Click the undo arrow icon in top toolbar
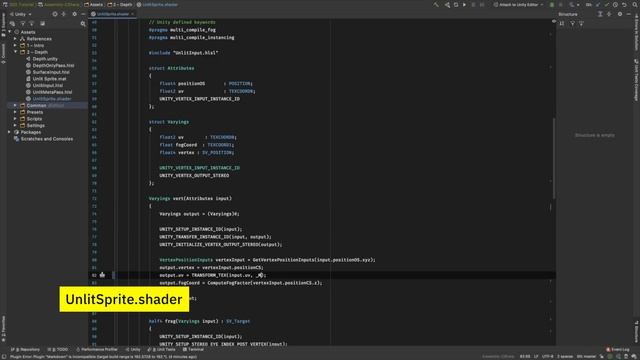The image size is (640, 360). pos(624,5)
